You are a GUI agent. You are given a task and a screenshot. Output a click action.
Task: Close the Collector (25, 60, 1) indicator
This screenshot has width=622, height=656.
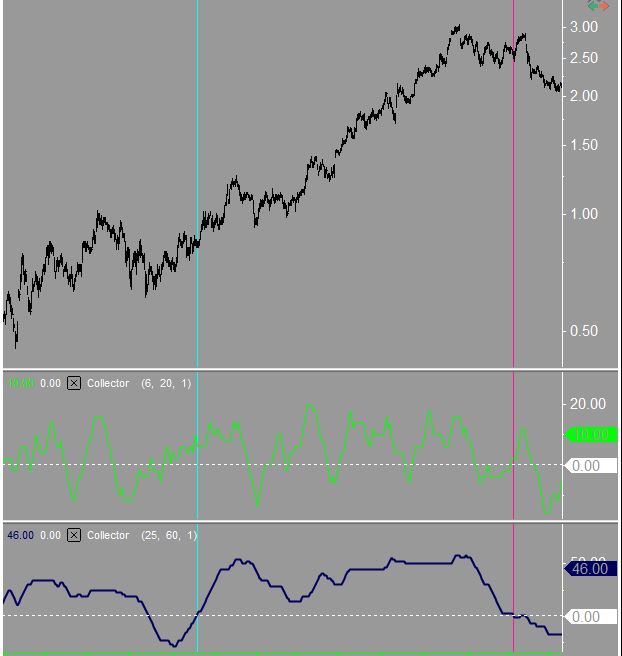(74, 535)
